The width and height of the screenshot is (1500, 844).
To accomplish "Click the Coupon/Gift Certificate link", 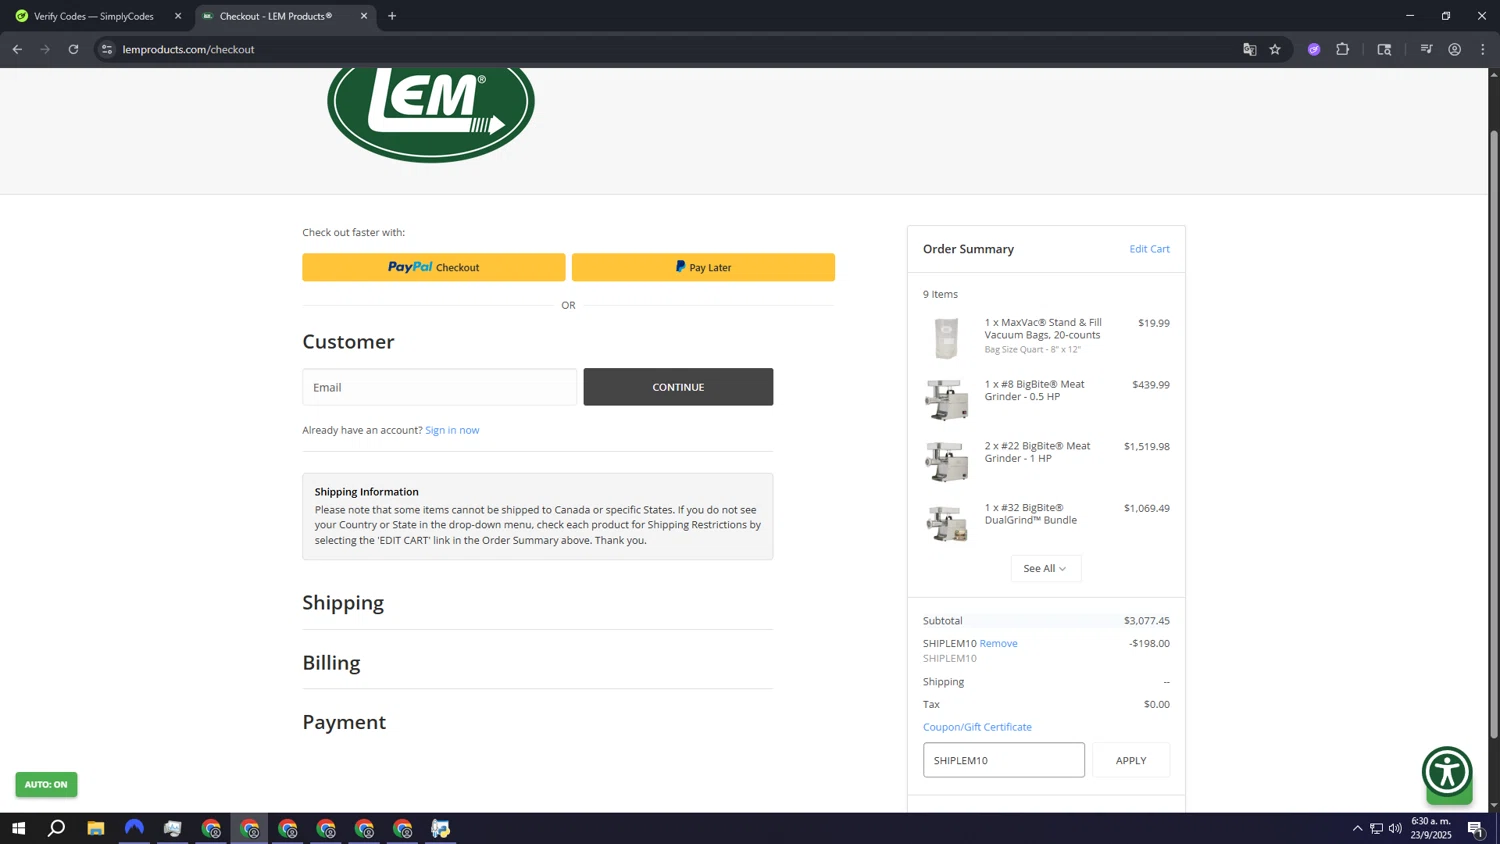I will [977, 727].
